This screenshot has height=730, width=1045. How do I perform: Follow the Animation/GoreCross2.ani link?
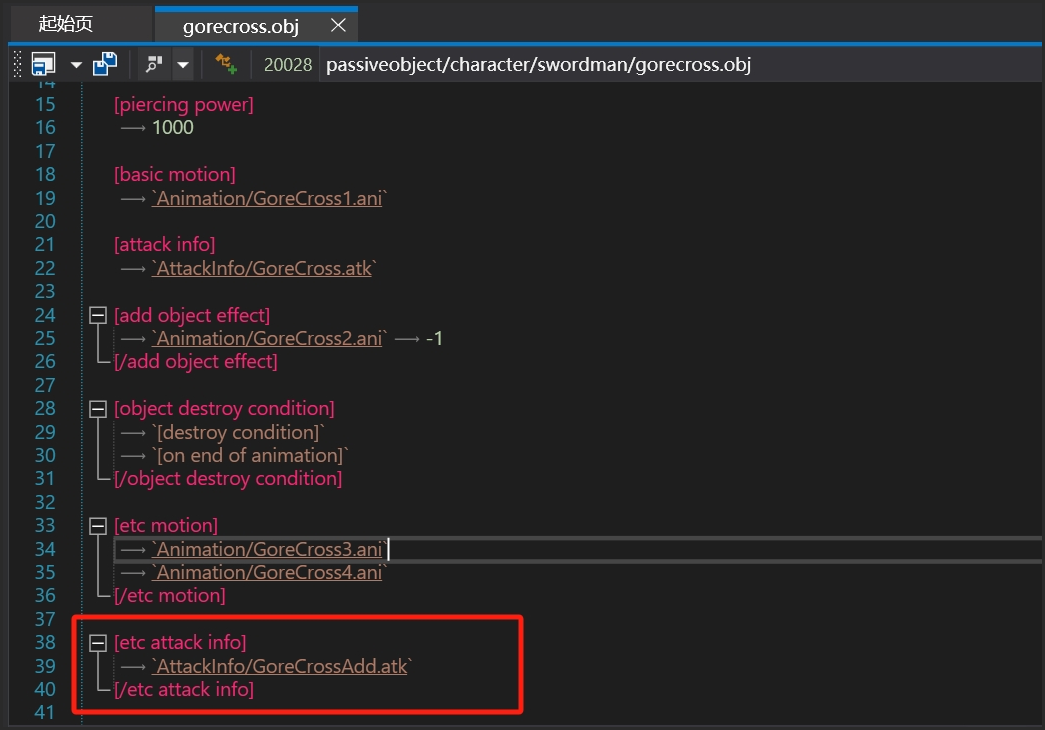coord(268,339)
